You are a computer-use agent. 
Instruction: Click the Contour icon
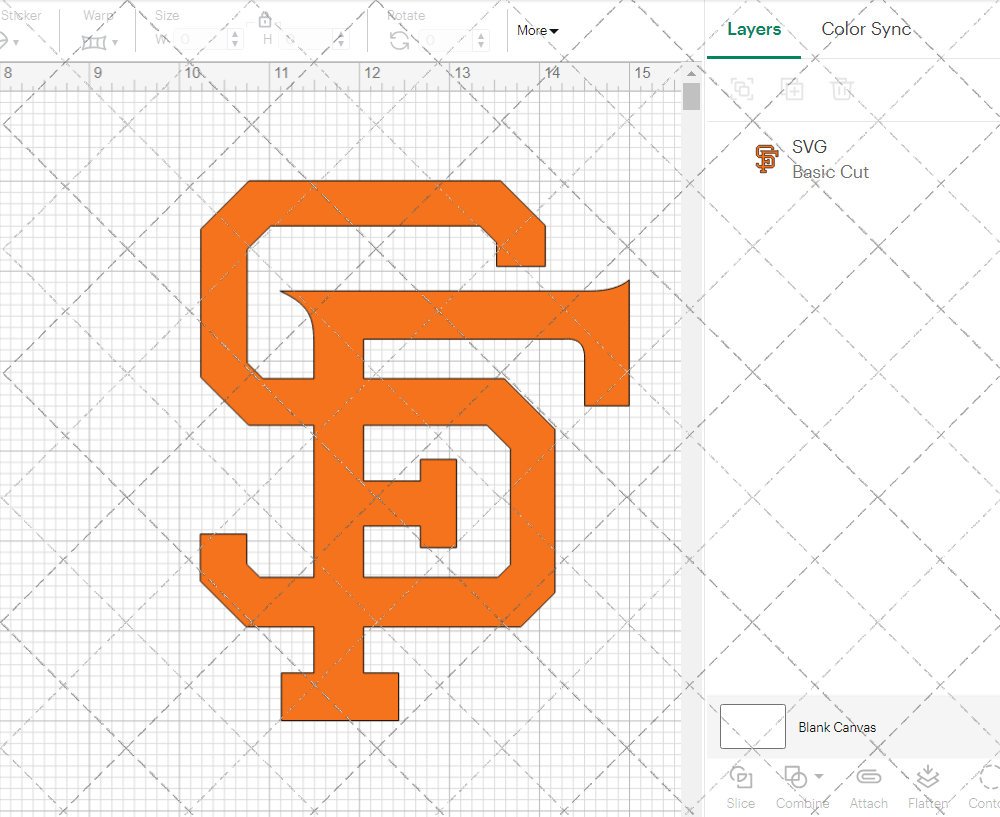(988, 778)
